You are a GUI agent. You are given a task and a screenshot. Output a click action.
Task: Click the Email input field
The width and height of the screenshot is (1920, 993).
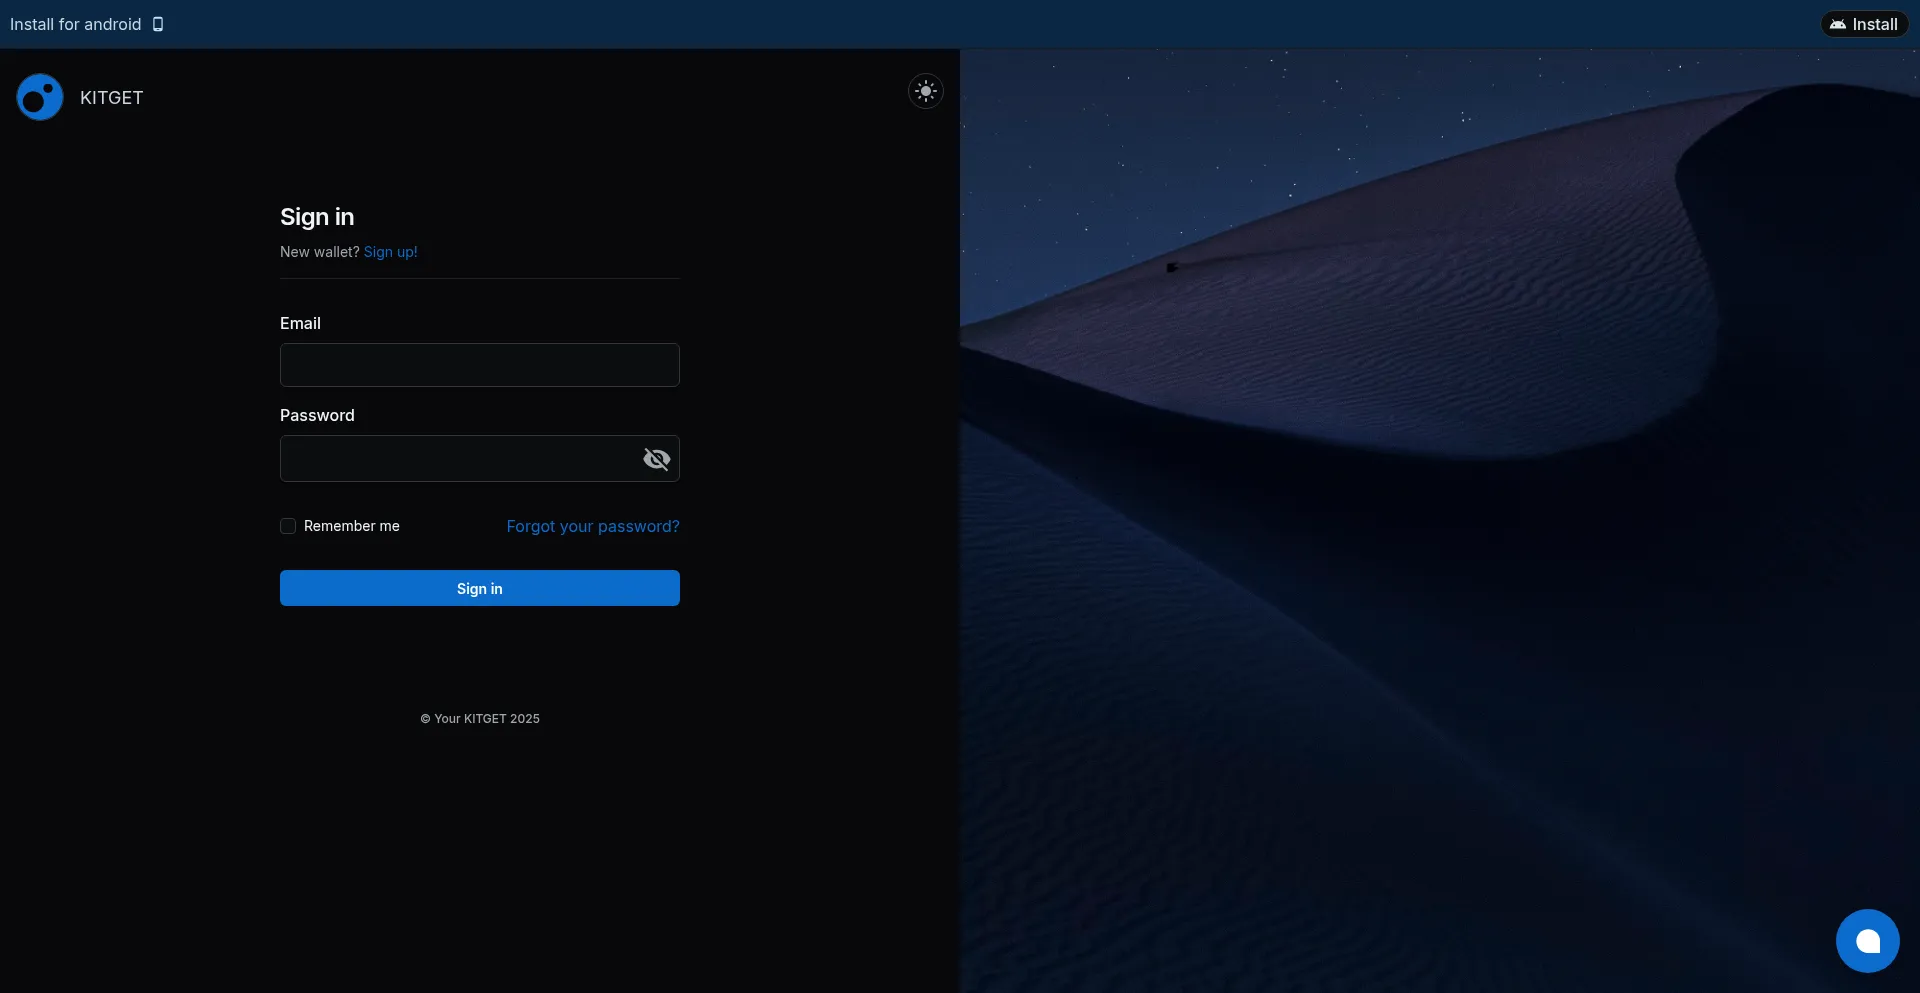[479, 365]
